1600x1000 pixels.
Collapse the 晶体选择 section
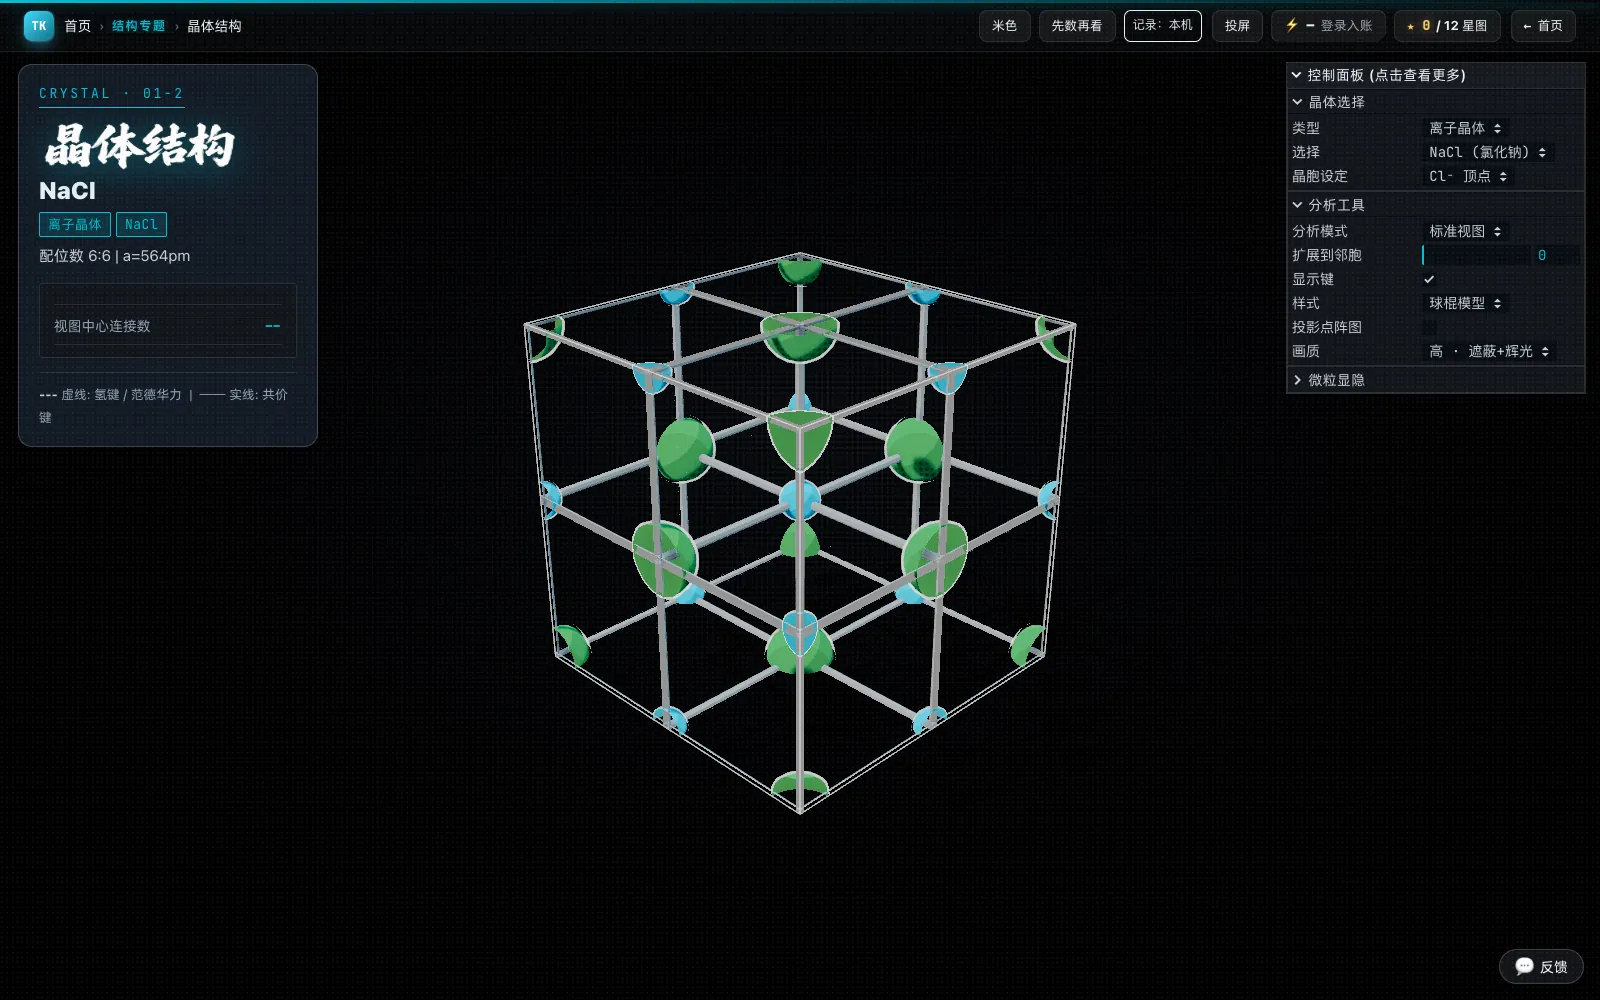(x=1297, y=102)
